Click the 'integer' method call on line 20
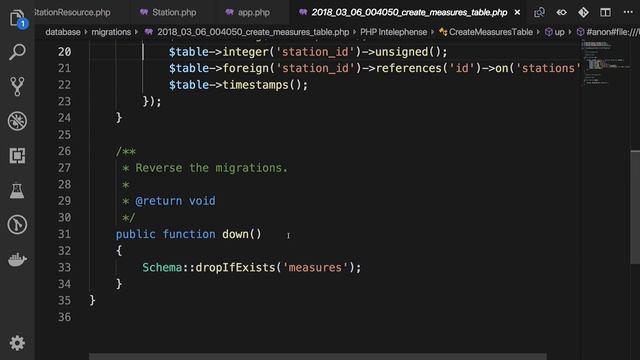Image resolution: width=640 pixels, height=360 pixels. [246, 52]
